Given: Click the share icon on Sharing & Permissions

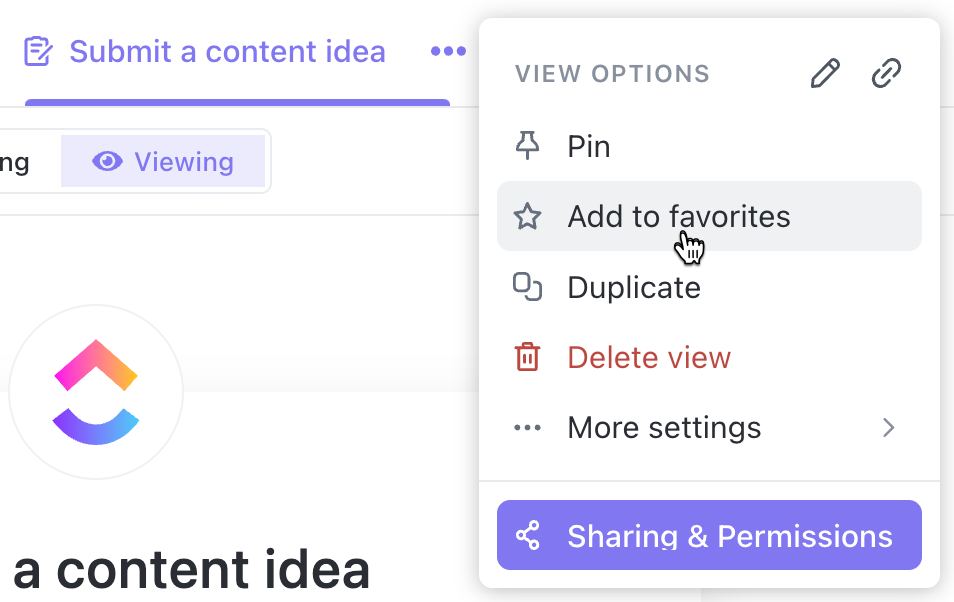Looking at the screenshot, I should [528, 535].
